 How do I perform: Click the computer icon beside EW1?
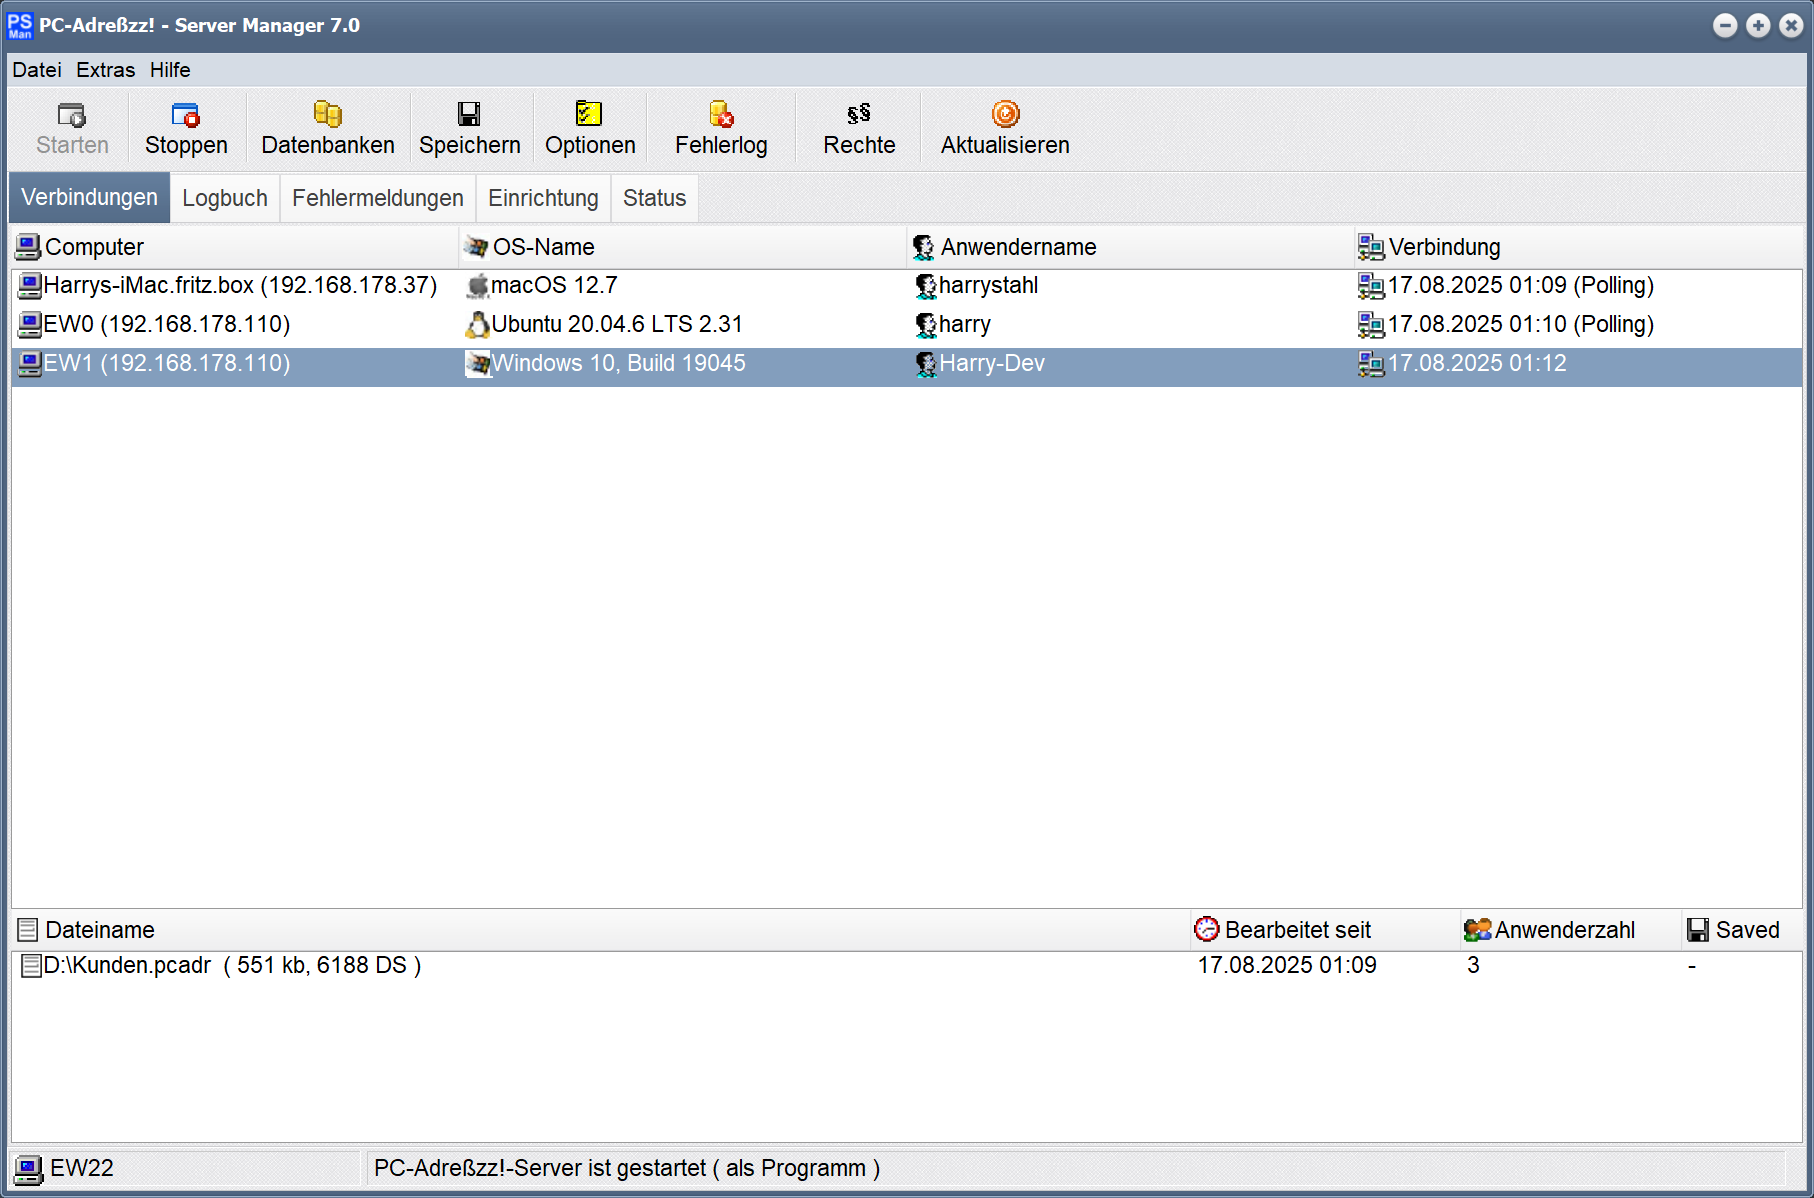click(30, 364)
